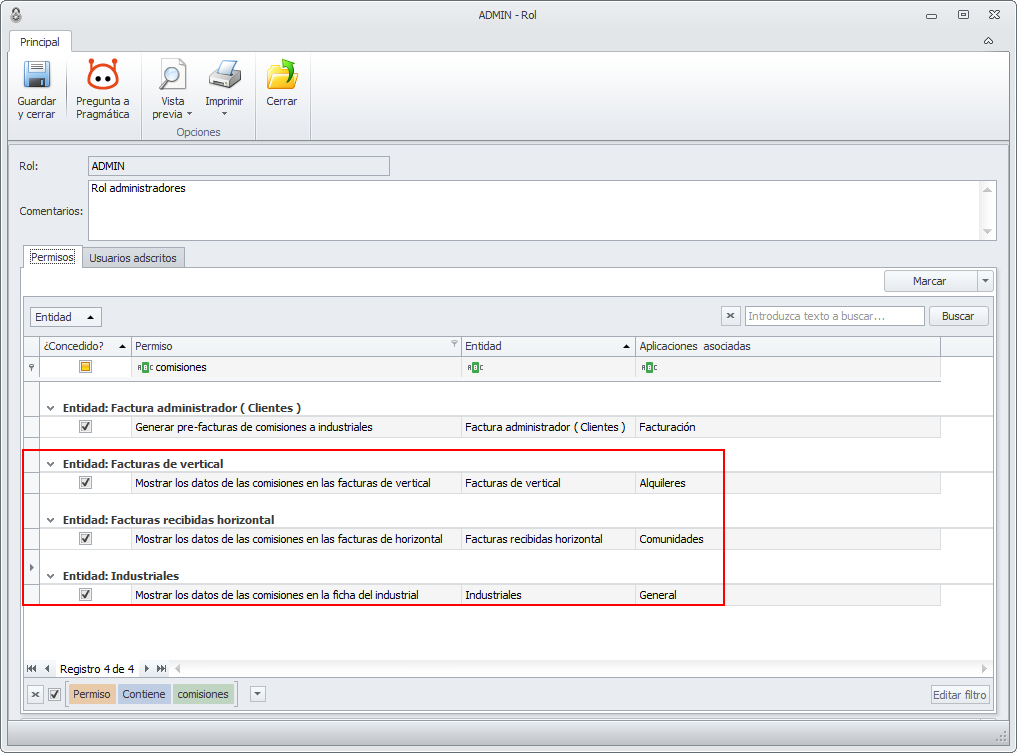
Task: Go to the last record navigator icon
Action: coord(162,669)
